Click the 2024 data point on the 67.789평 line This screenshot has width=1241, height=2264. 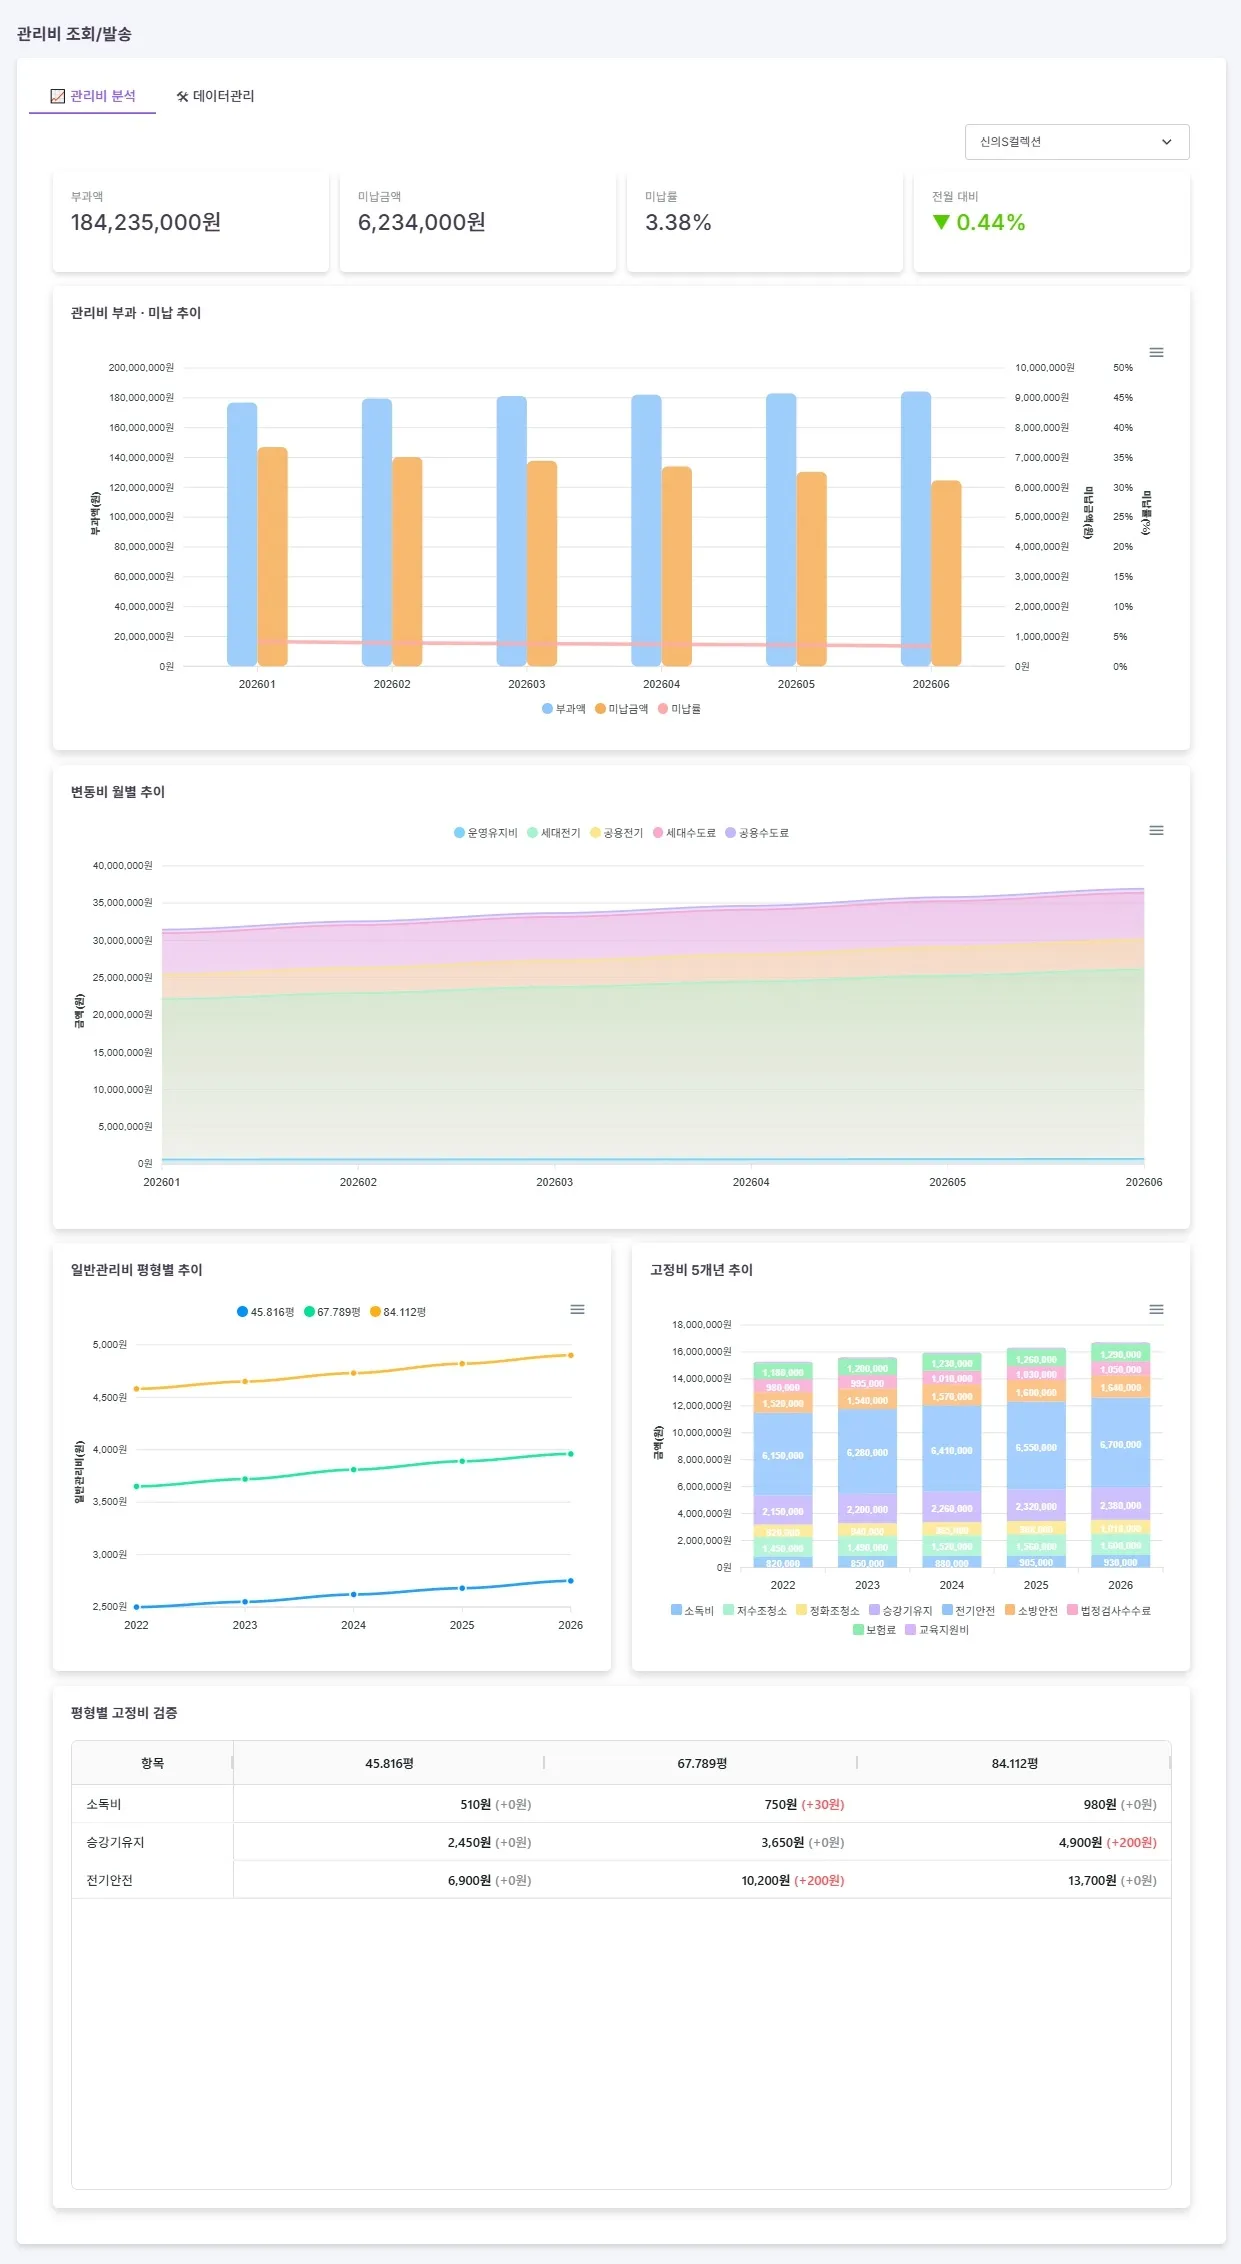pos(353,1470)
